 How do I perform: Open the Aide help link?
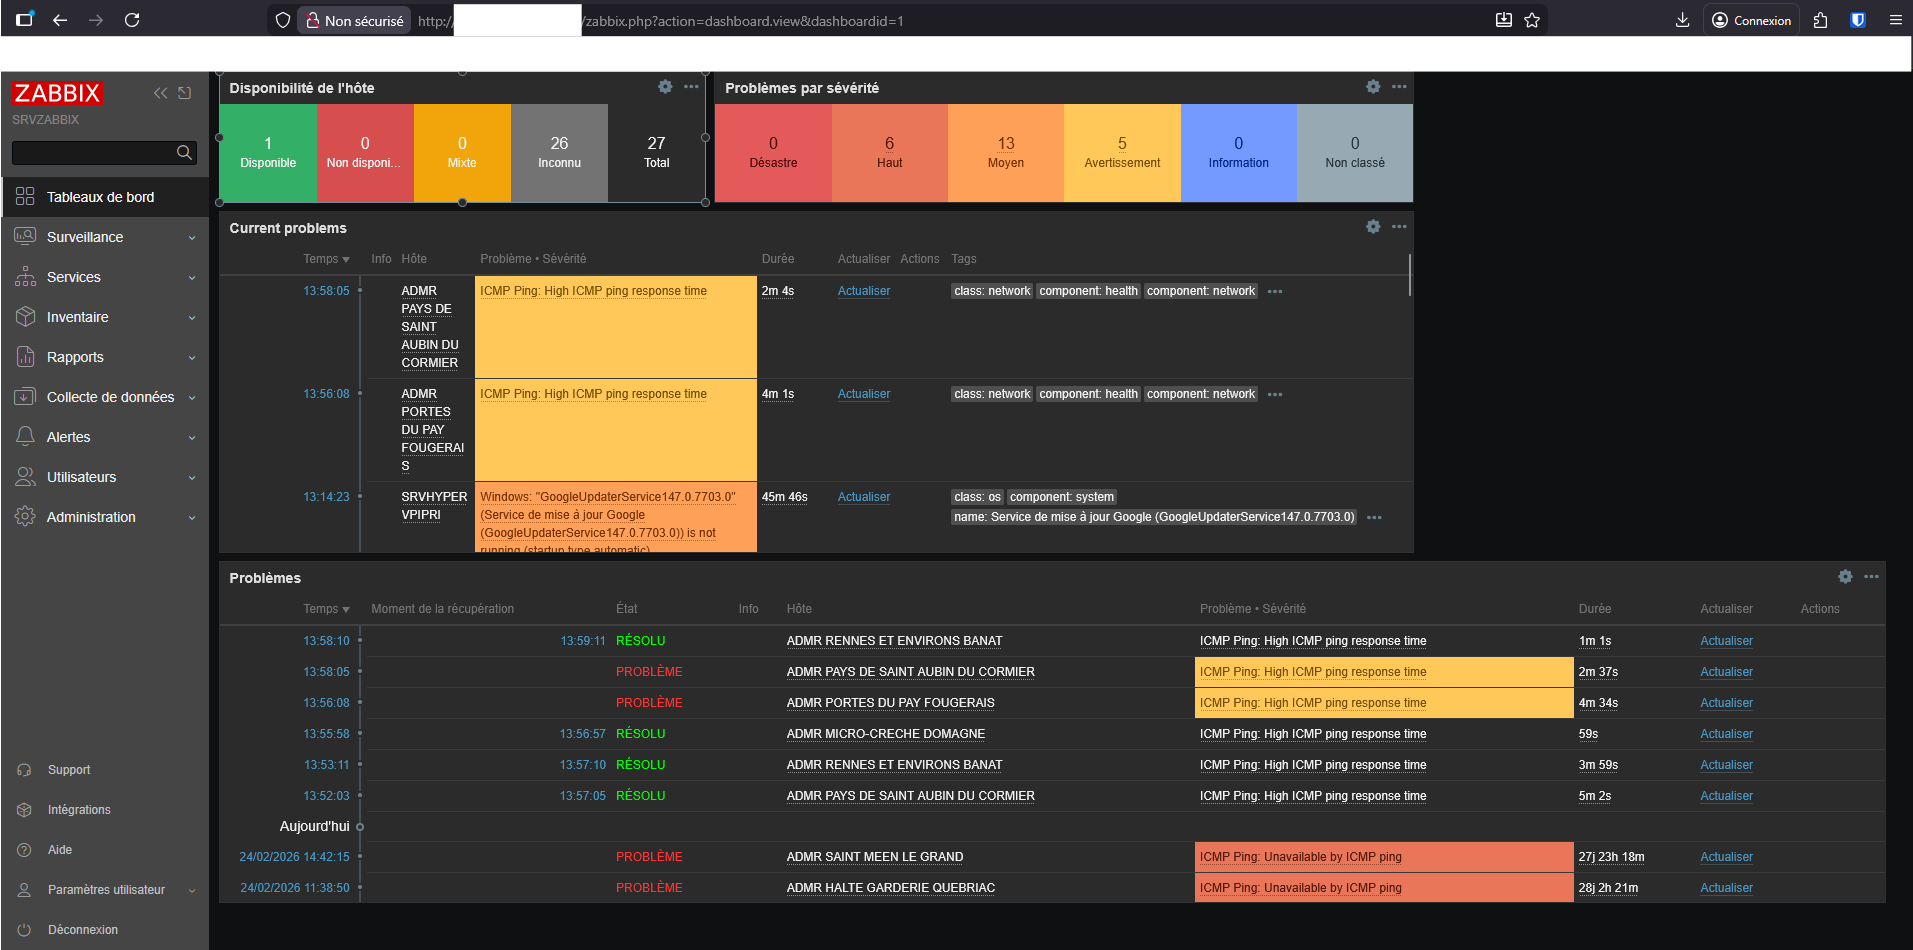[60, 850]
